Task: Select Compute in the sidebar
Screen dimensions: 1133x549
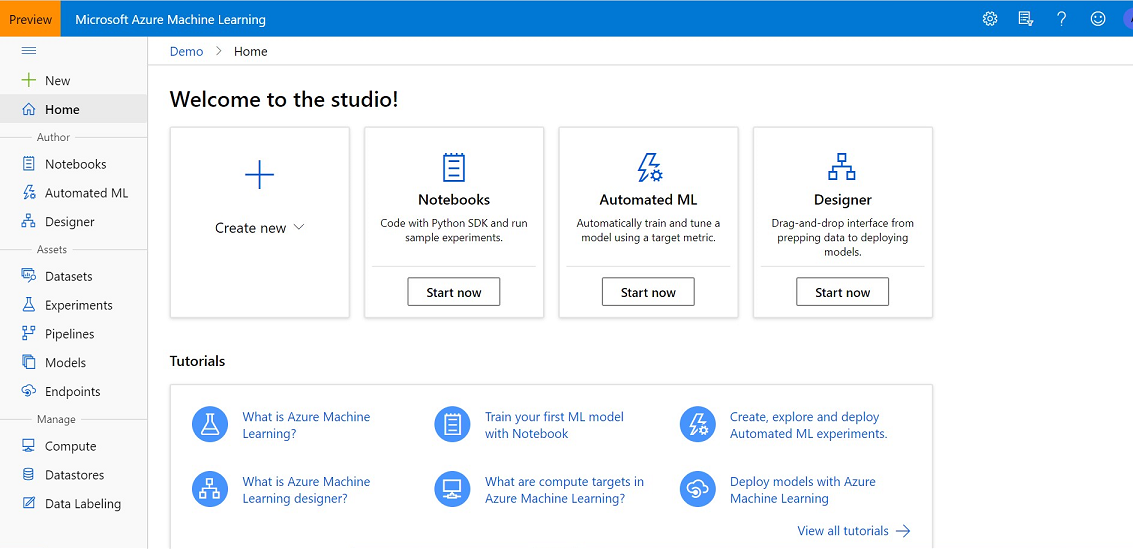Action: pyautogui.click(x=73, y=446)
